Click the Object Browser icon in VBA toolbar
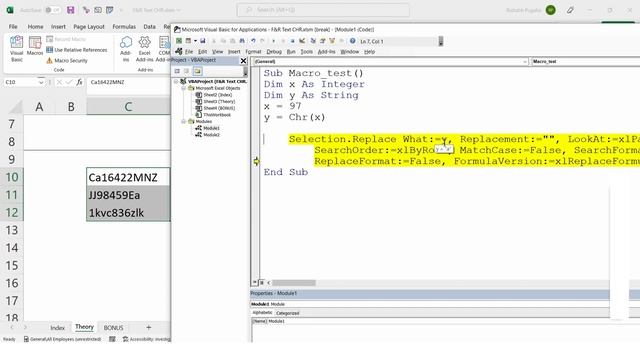 point(332,41)
